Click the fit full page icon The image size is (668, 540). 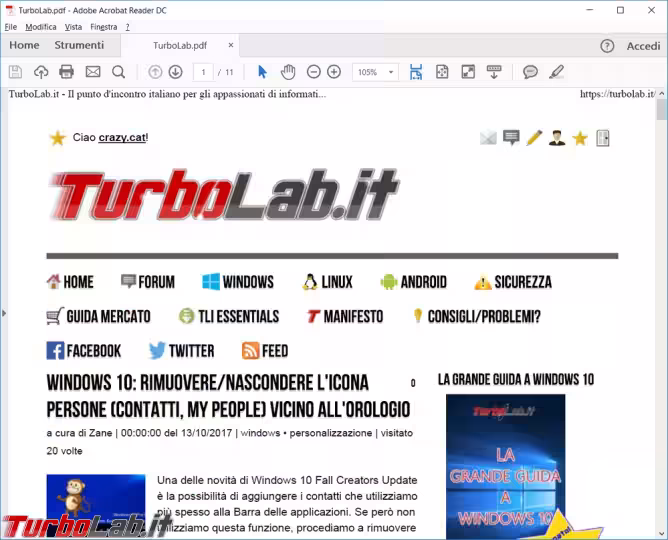click(x=442, y=72)
